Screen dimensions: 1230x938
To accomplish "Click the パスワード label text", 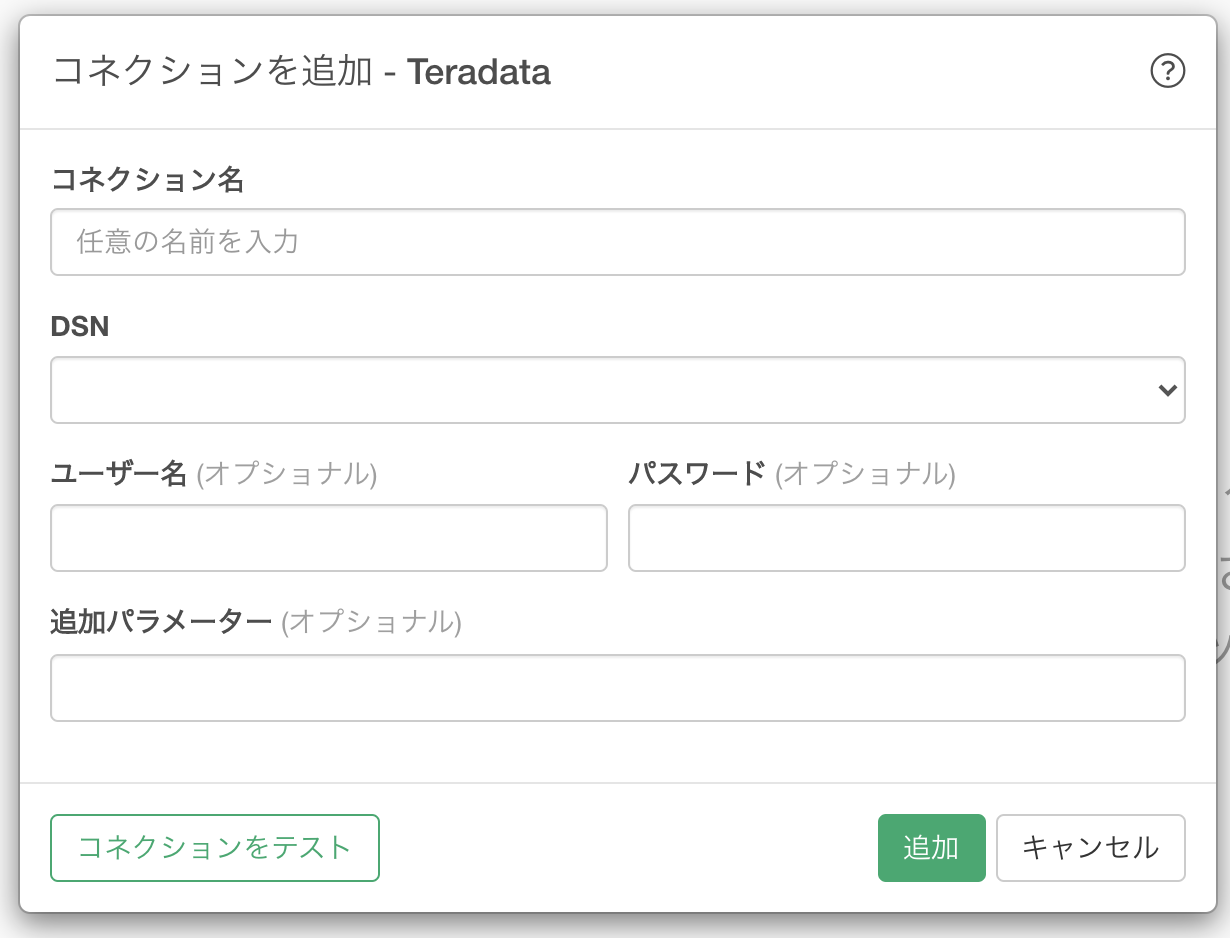I will pyautogui.click(x=697, y=474).
